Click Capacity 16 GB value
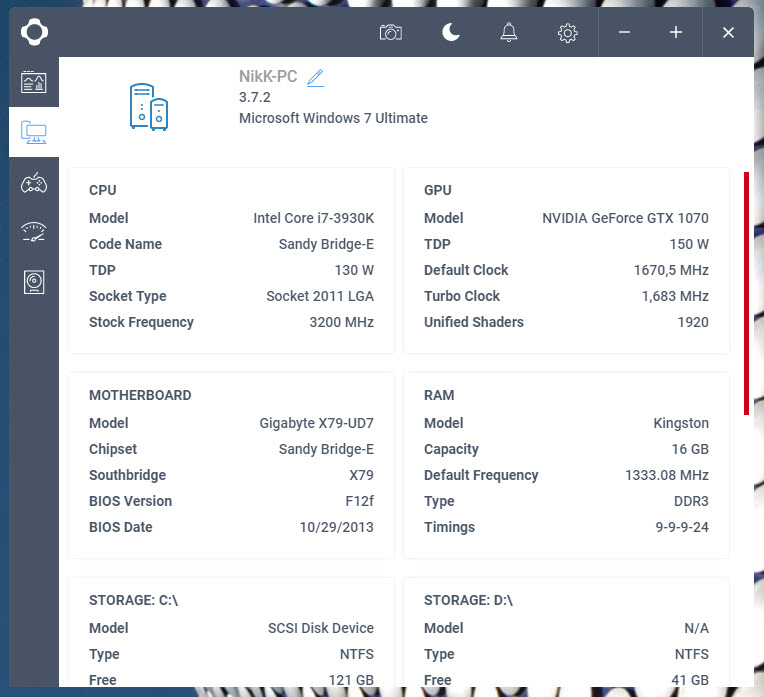Screen dimensions: 764x697 (690, 449)
